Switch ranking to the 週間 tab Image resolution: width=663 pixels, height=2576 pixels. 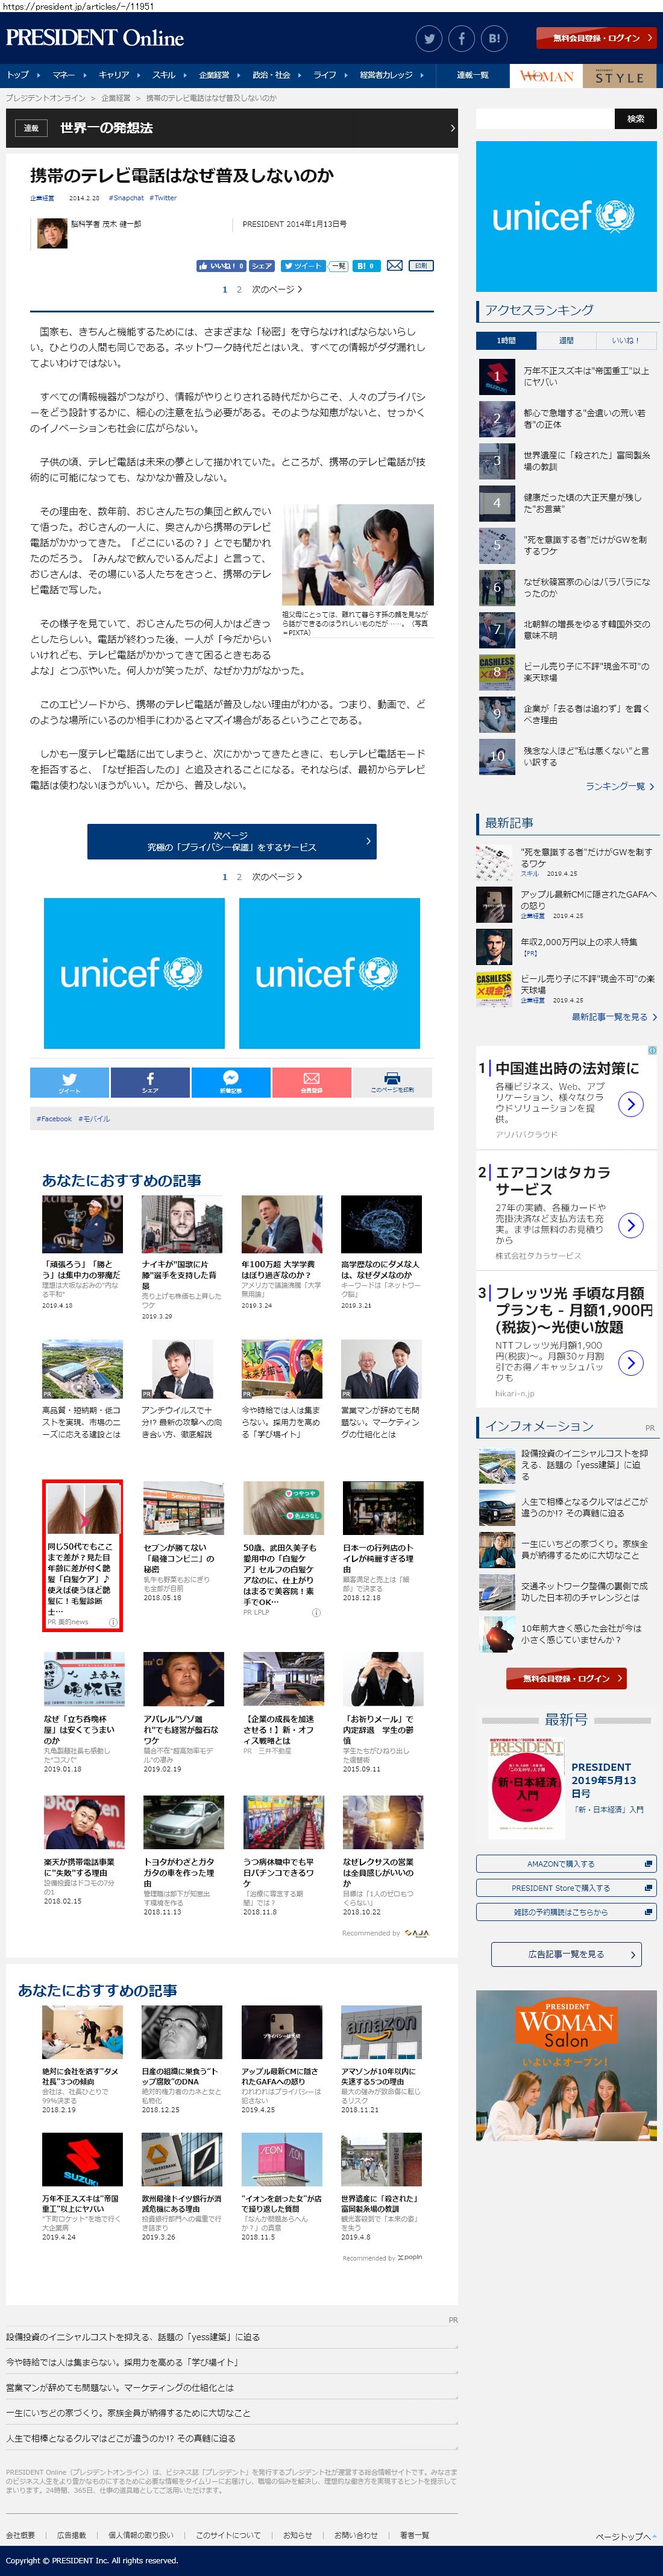566,340
